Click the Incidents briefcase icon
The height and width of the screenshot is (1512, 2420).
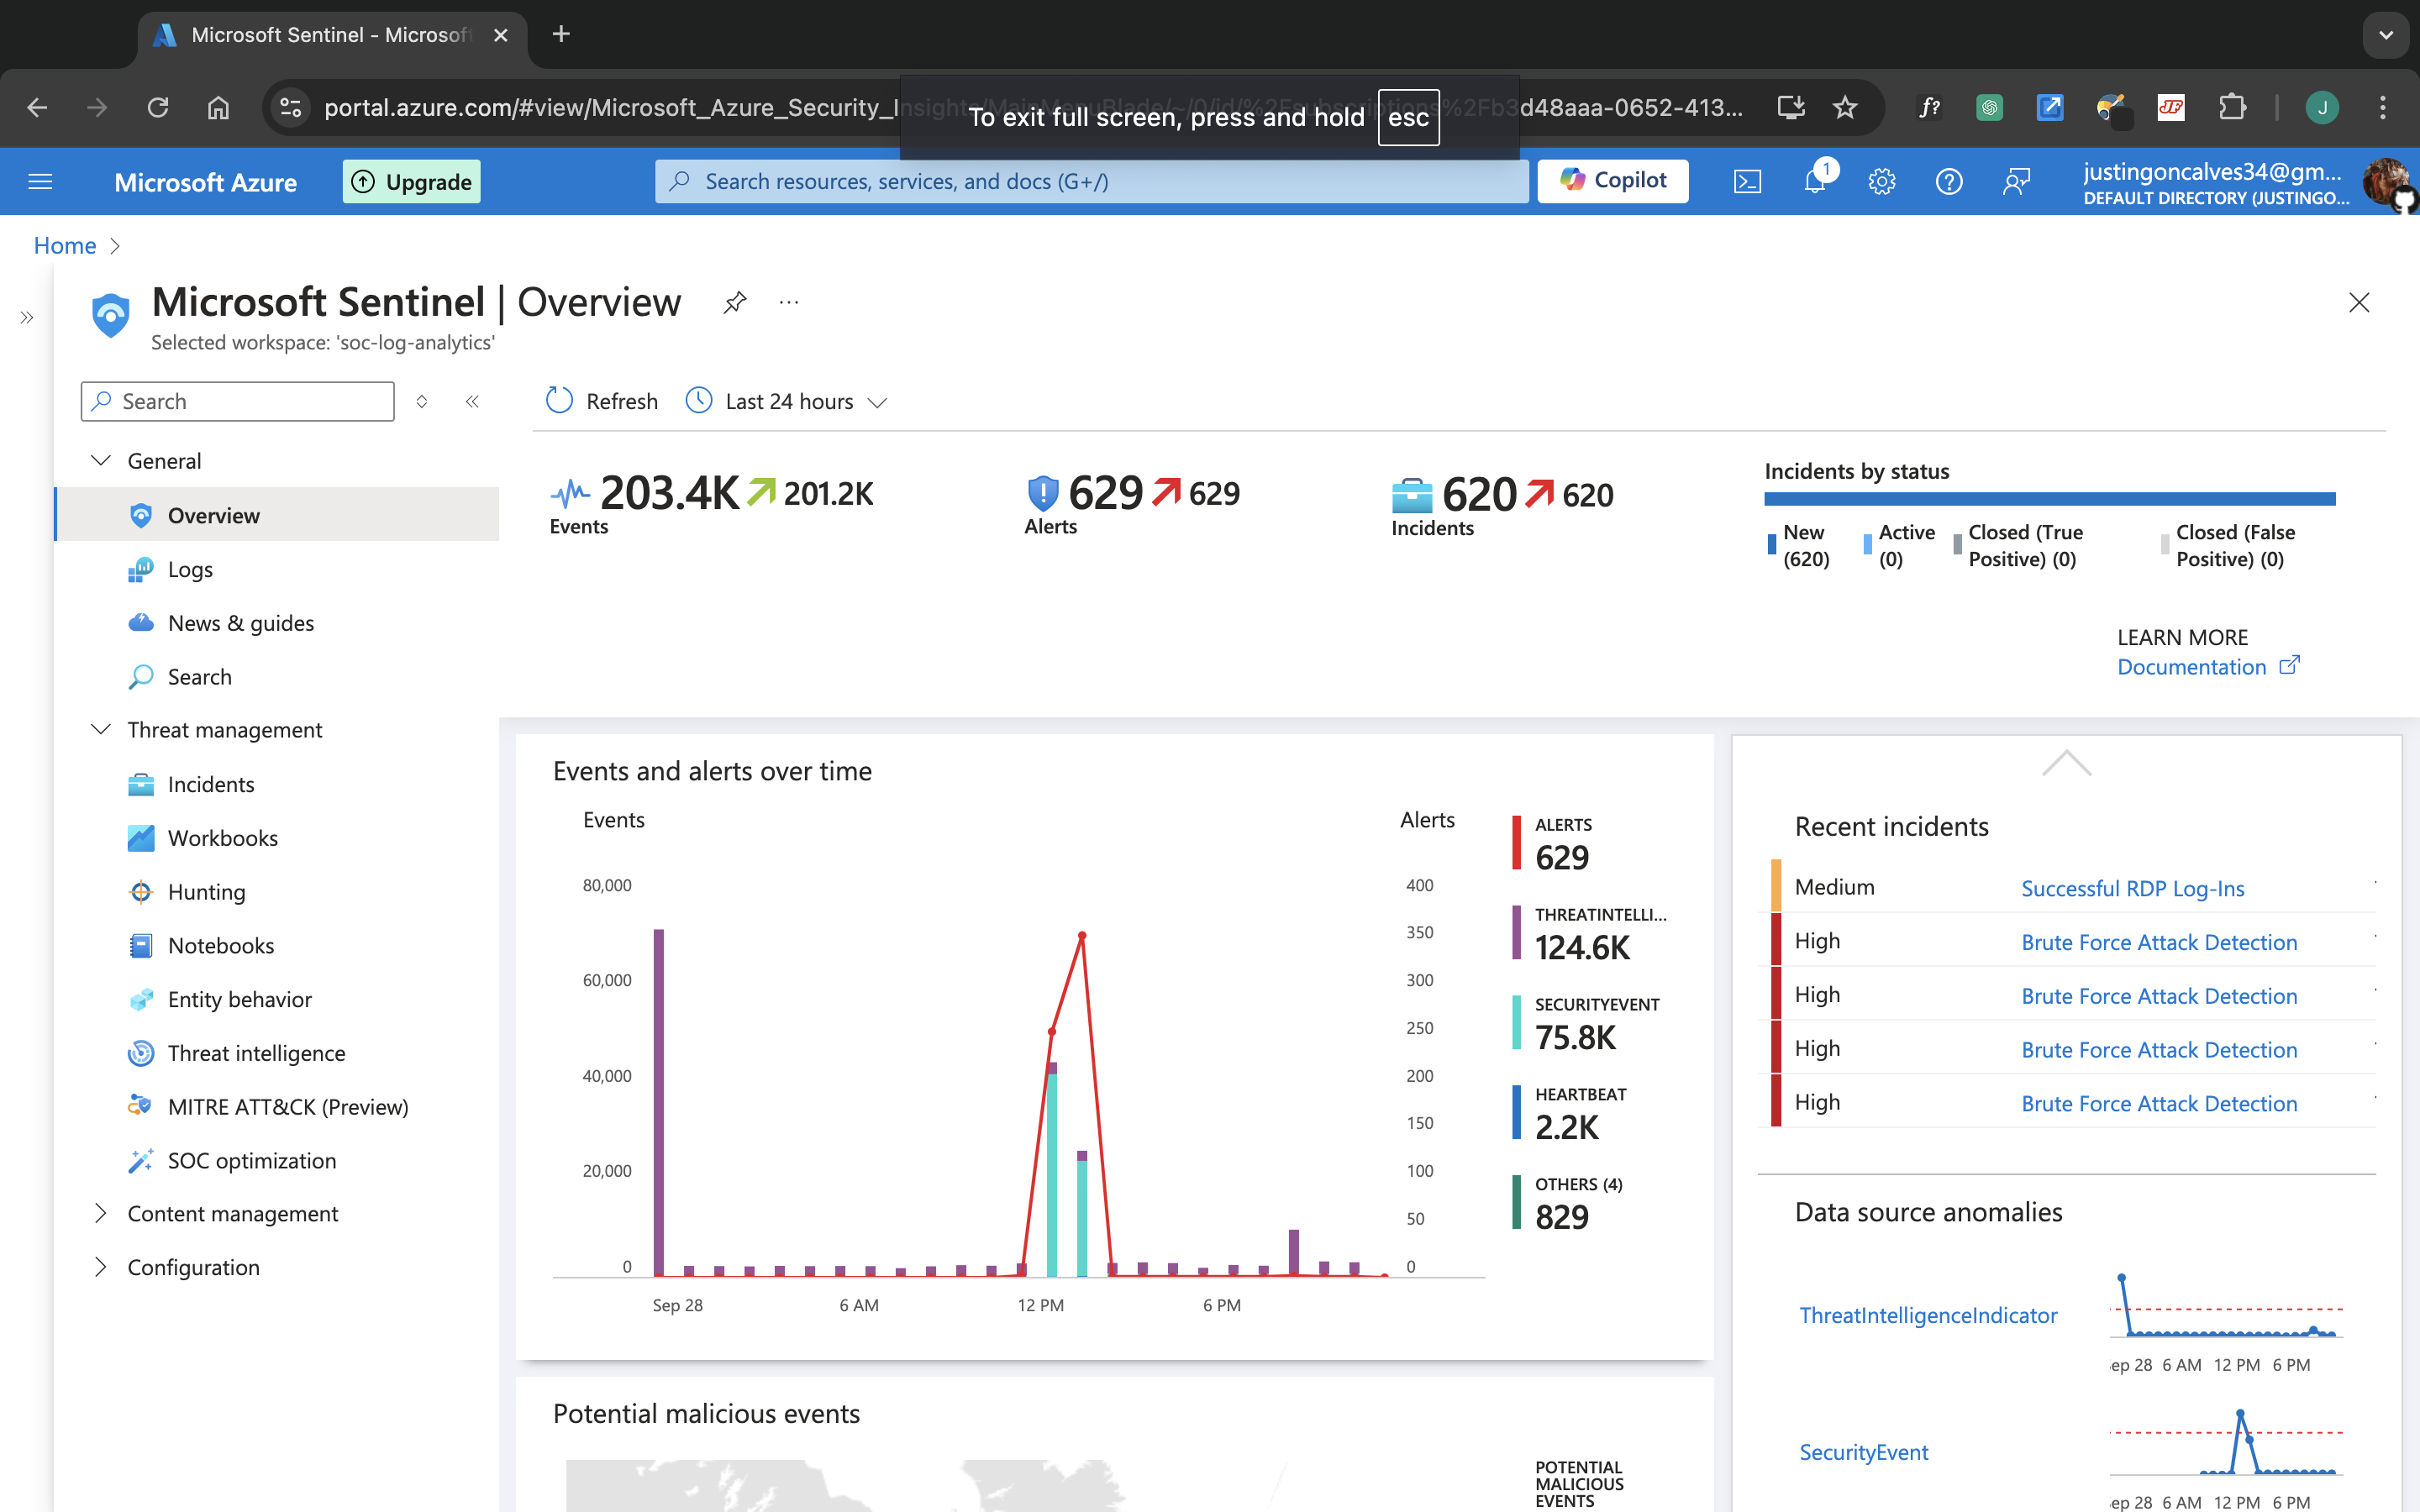click(1412, 495)
